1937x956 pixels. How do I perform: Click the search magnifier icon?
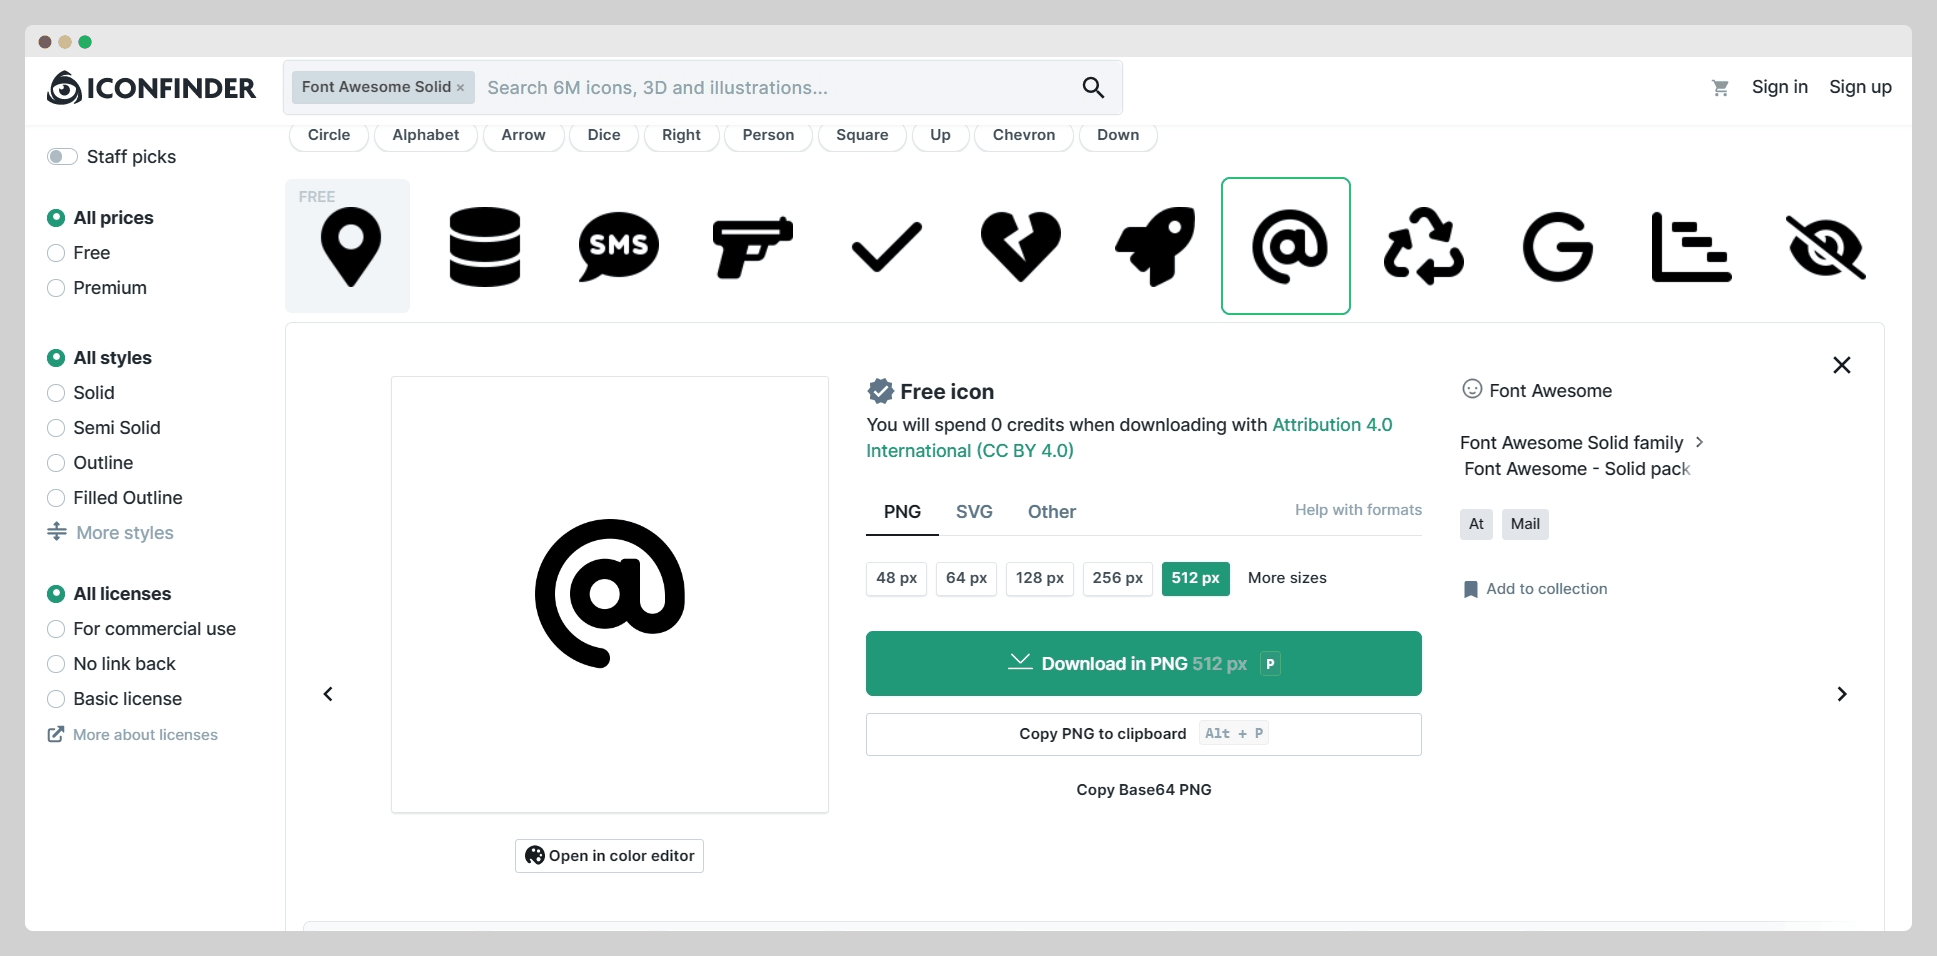[1093, 88]
